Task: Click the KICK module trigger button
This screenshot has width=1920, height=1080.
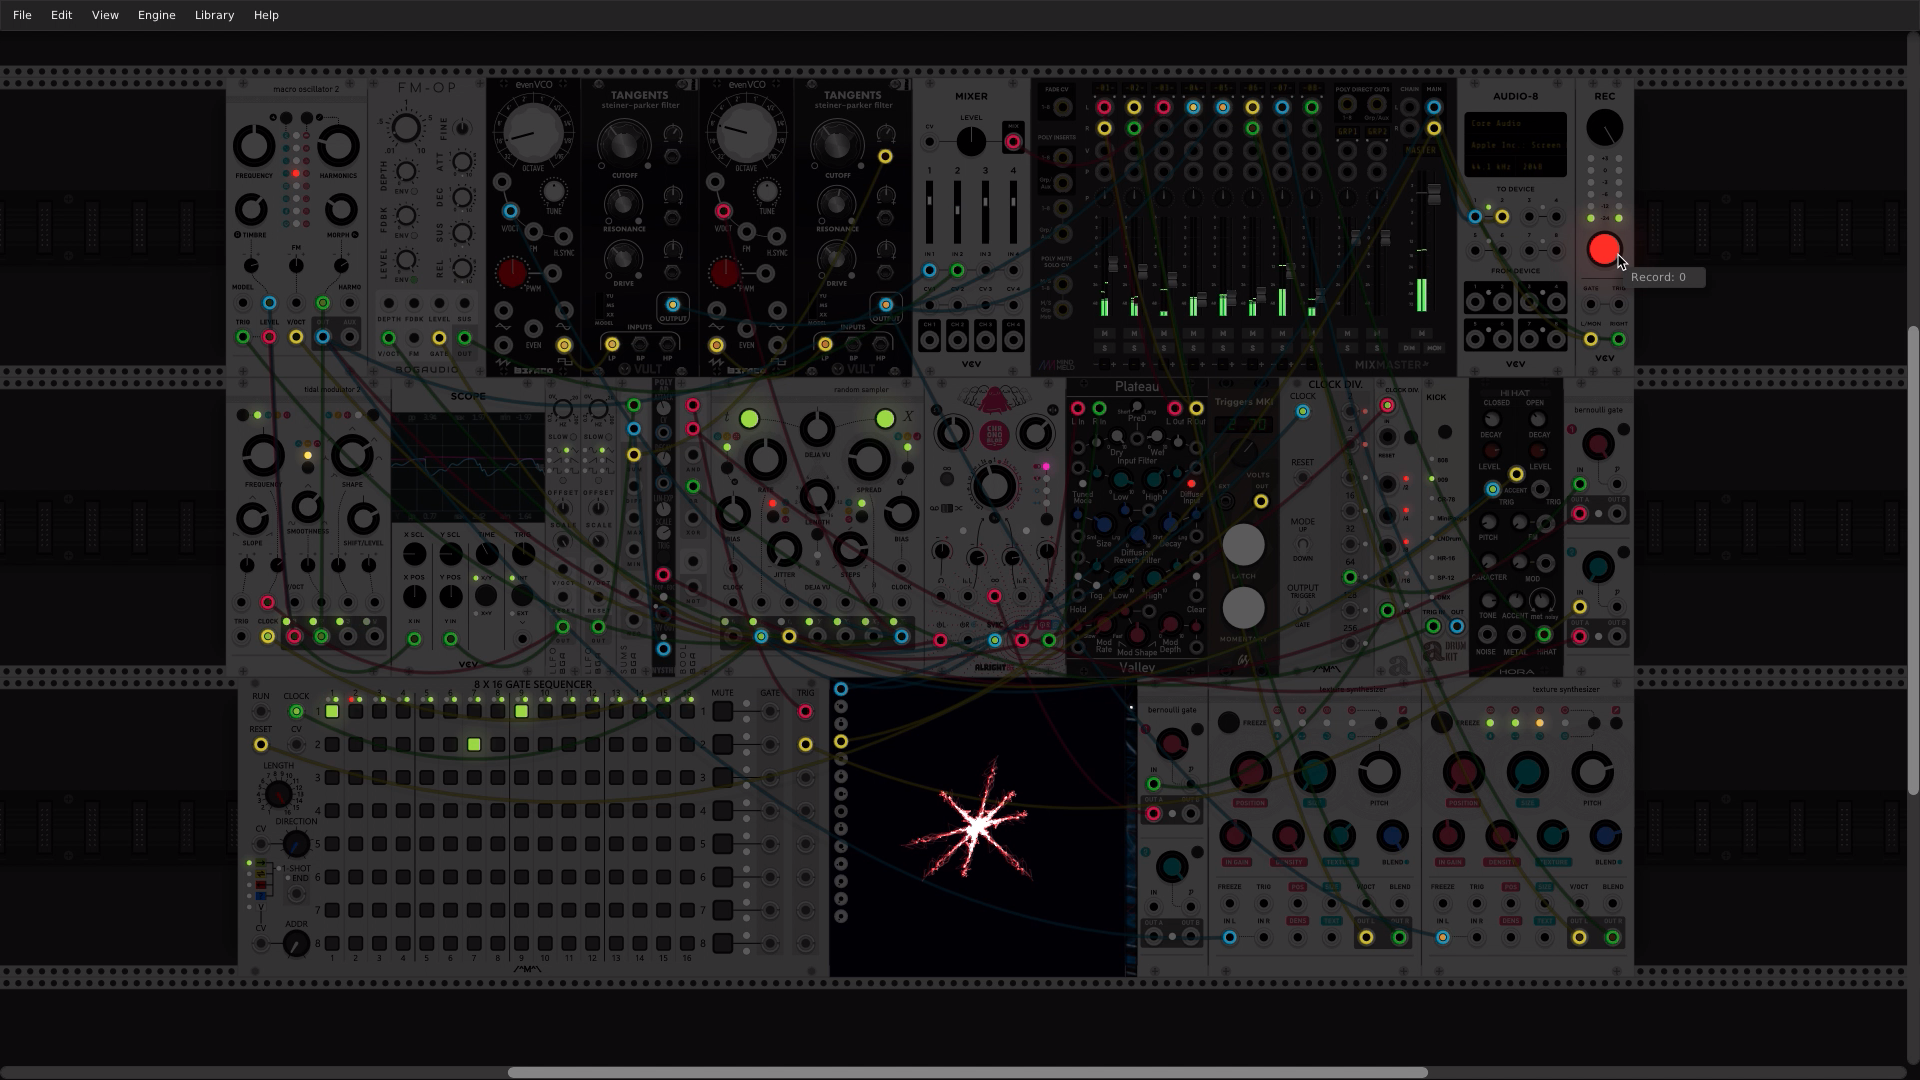Action: [1444, 432]
